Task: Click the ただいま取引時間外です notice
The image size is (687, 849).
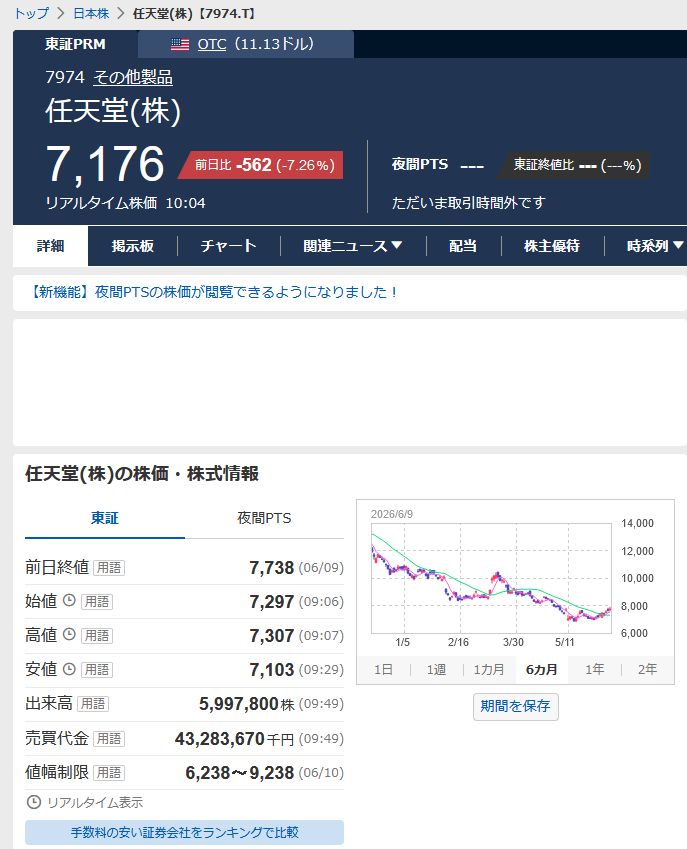Action: pos(468,203)
